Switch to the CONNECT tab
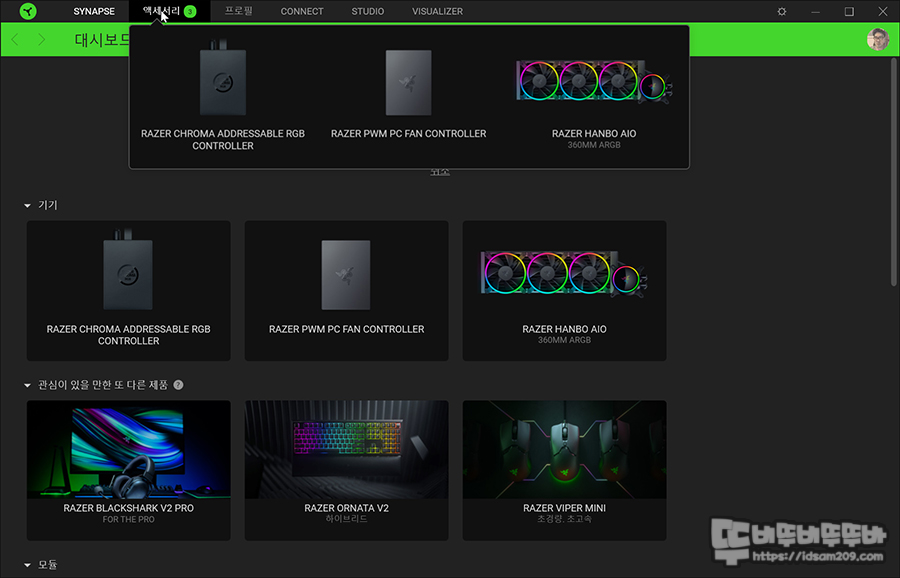Screen dimensions: 900x578 point(302,11)
